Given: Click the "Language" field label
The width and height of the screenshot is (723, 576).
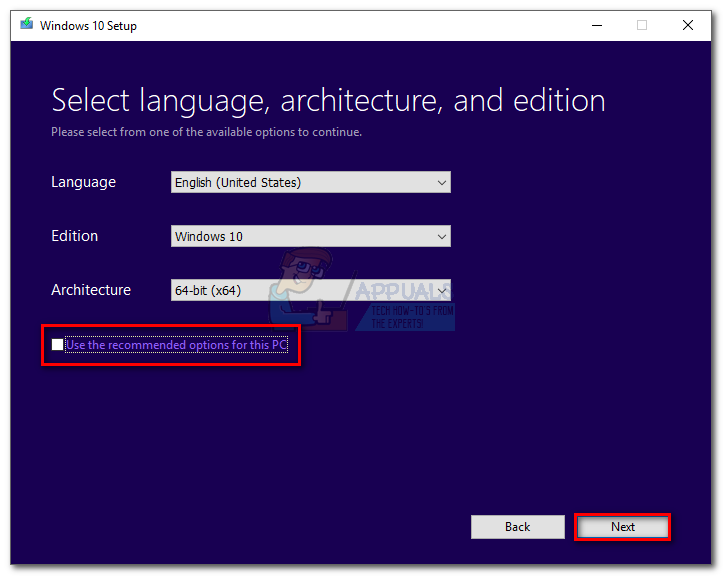Looking at the screenshot, I should (83, 182).
